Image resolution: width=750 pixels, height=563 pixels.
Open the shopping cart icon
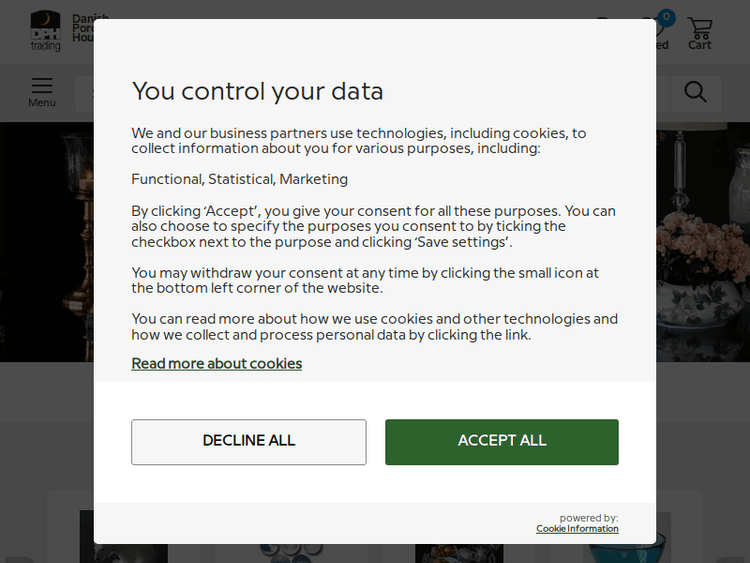coord(700,27)
